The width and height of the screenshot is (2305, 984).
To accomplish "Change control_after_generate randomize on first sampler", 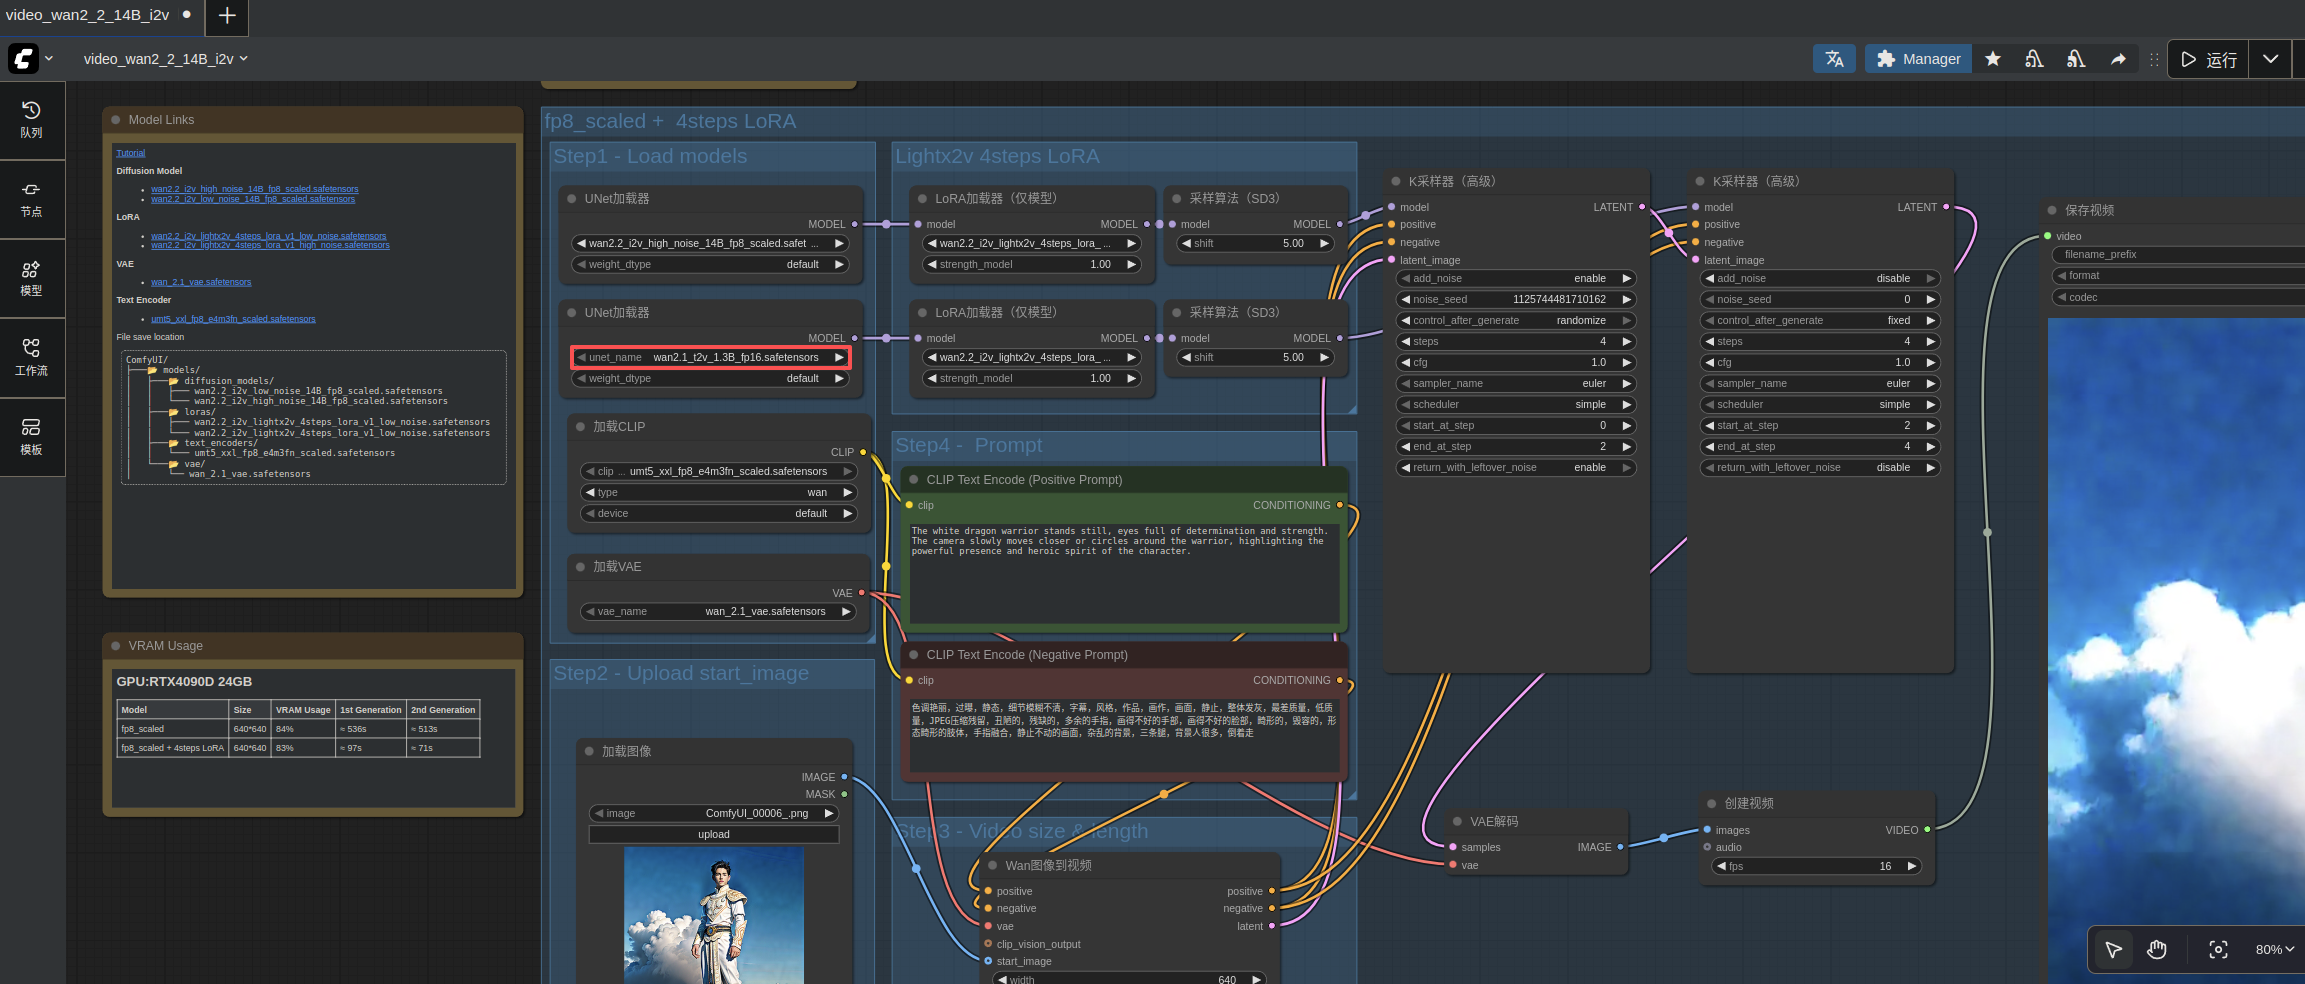I will click(1516, 321).
